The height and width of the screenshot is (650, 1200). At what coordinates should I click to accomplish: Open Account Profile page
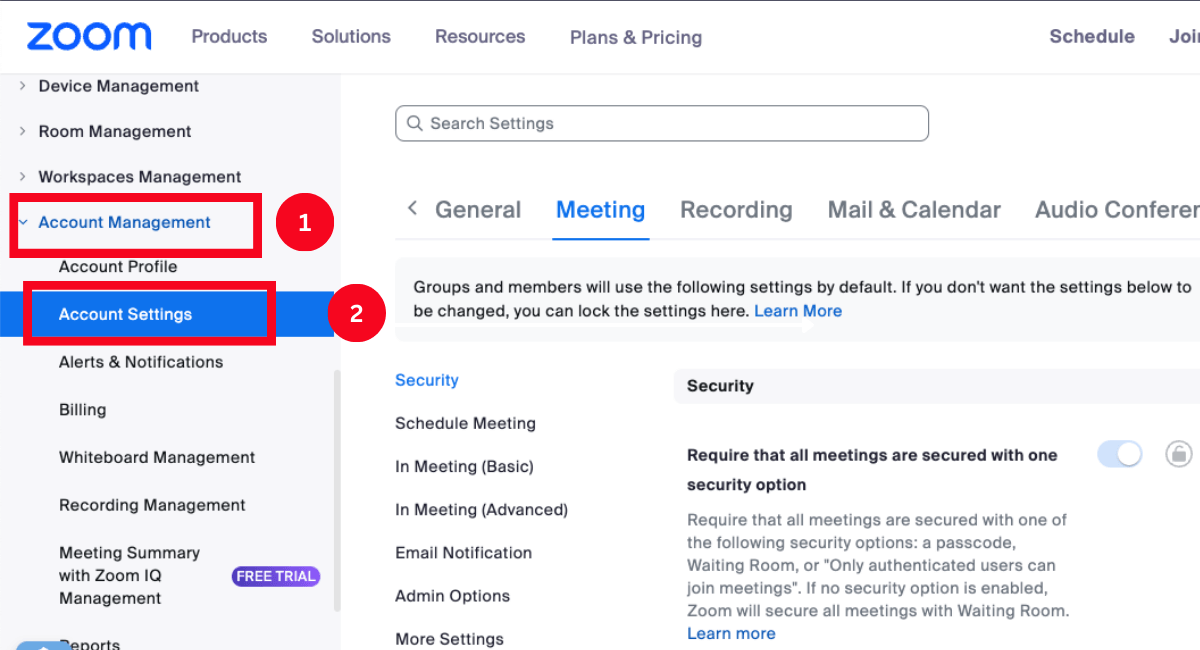point(118,267)
